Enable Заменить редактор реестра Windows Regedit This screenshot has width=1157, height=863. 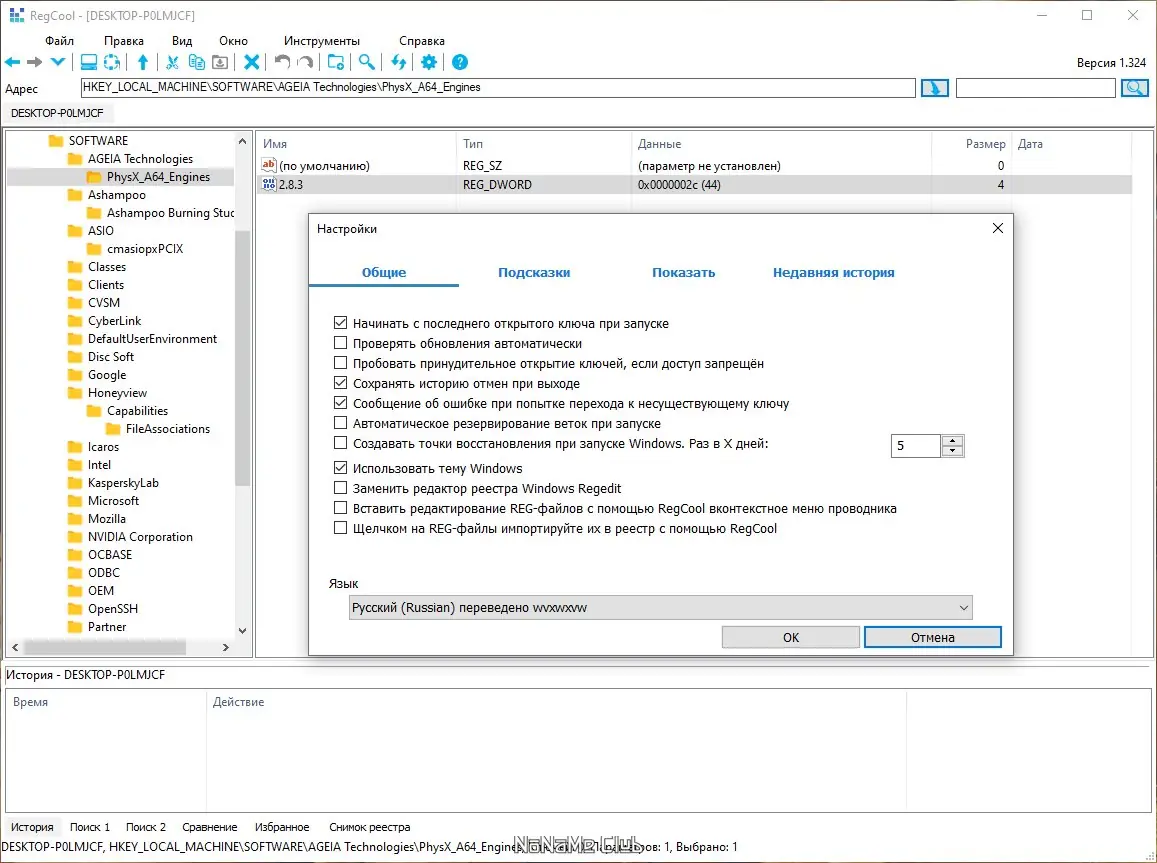[340, 488]
